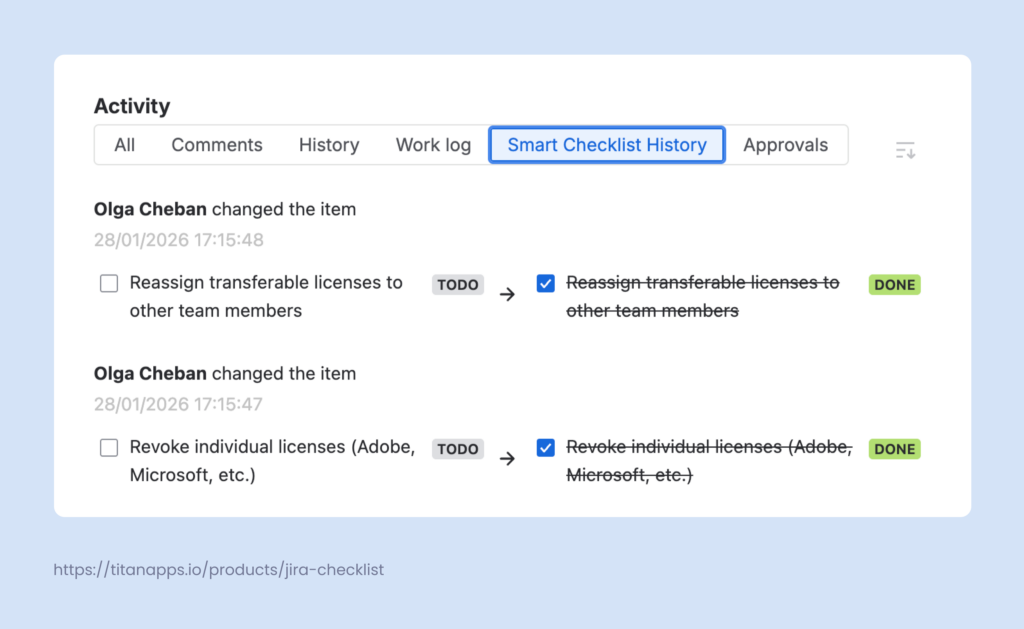Select the Work log tab

point(433,144)
